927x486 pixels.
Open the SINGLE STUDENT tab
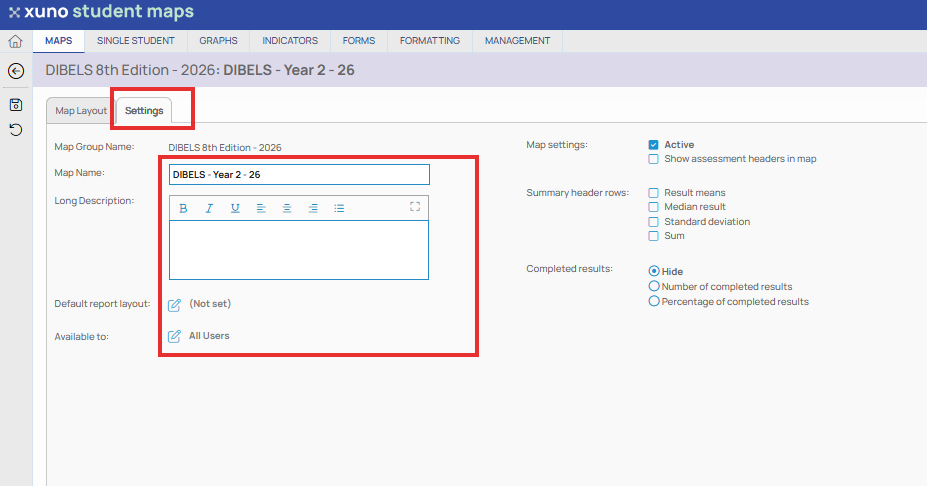tap(135, 41)
